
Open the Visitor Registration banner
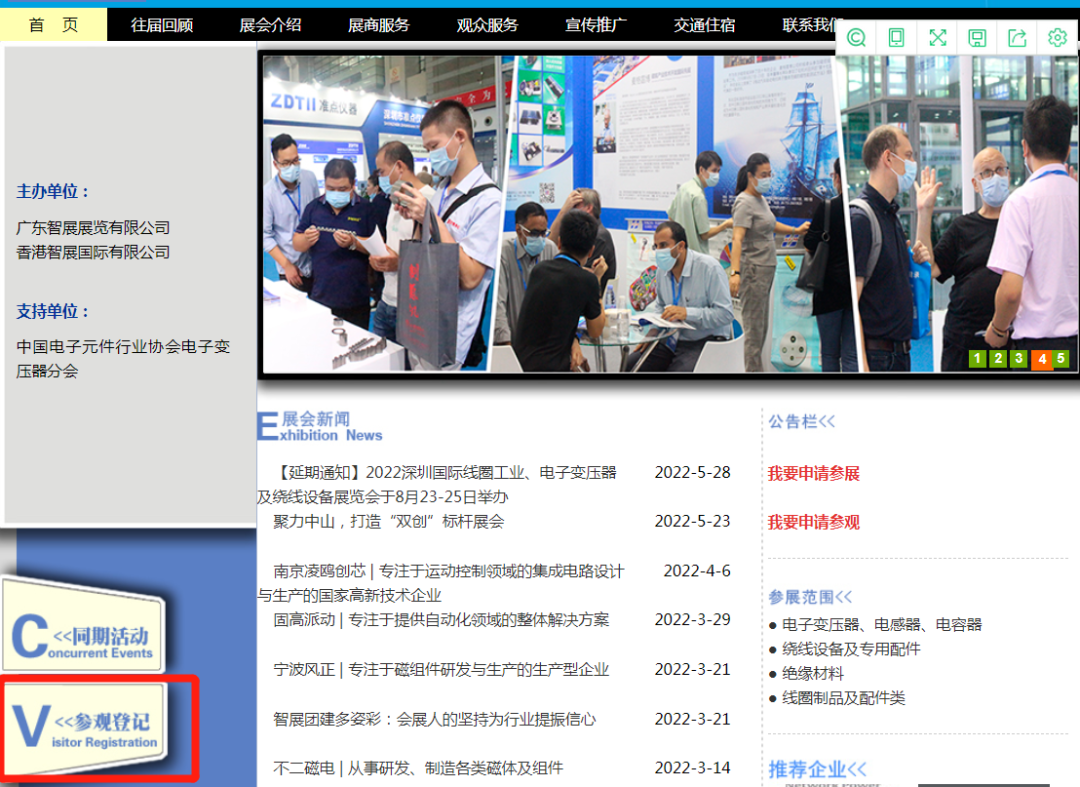pos(87,726)
